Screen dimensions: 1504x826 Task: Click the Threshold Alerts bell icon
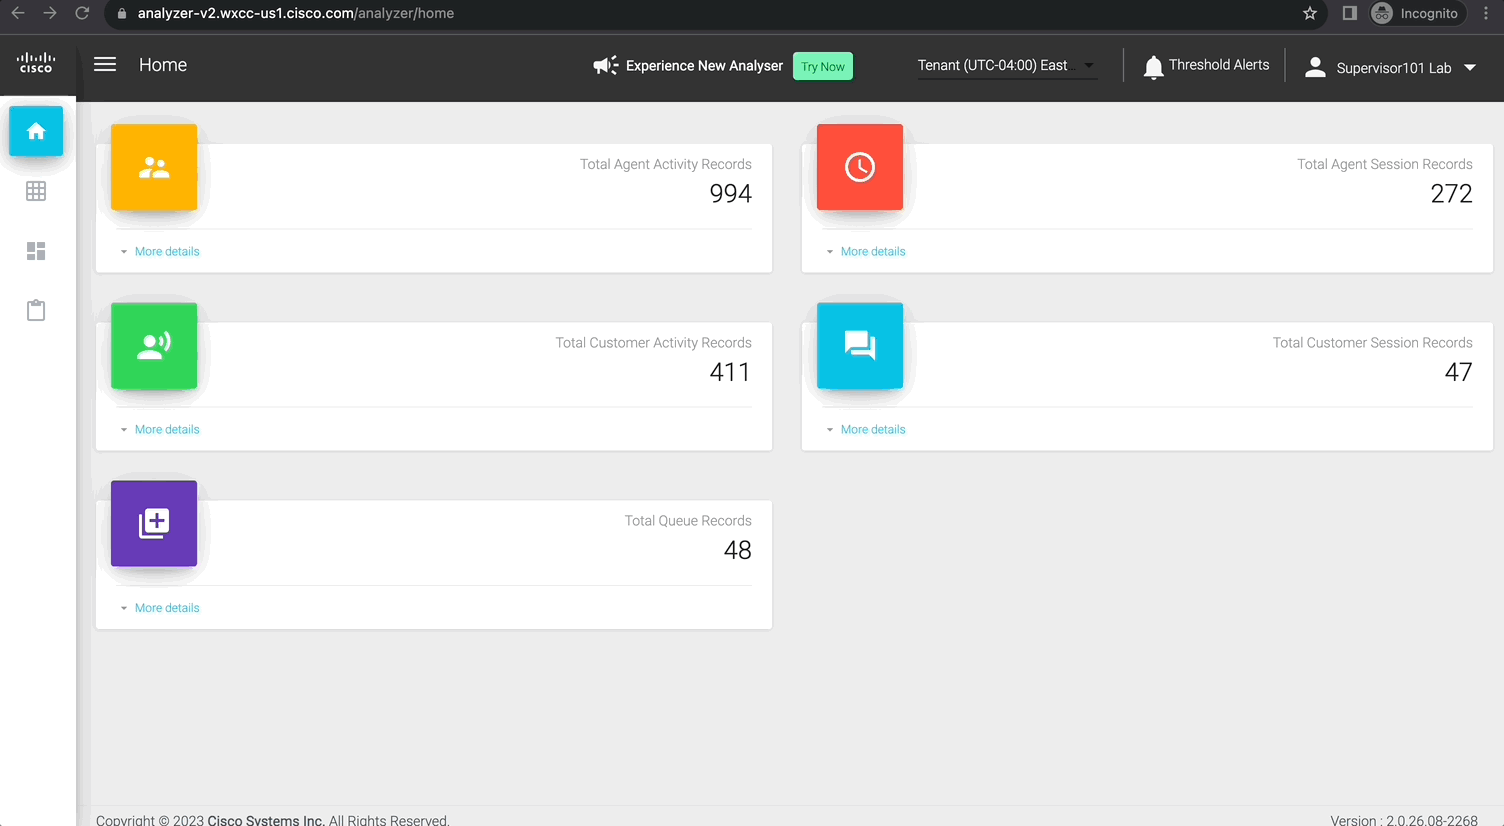pos(1153,67)
